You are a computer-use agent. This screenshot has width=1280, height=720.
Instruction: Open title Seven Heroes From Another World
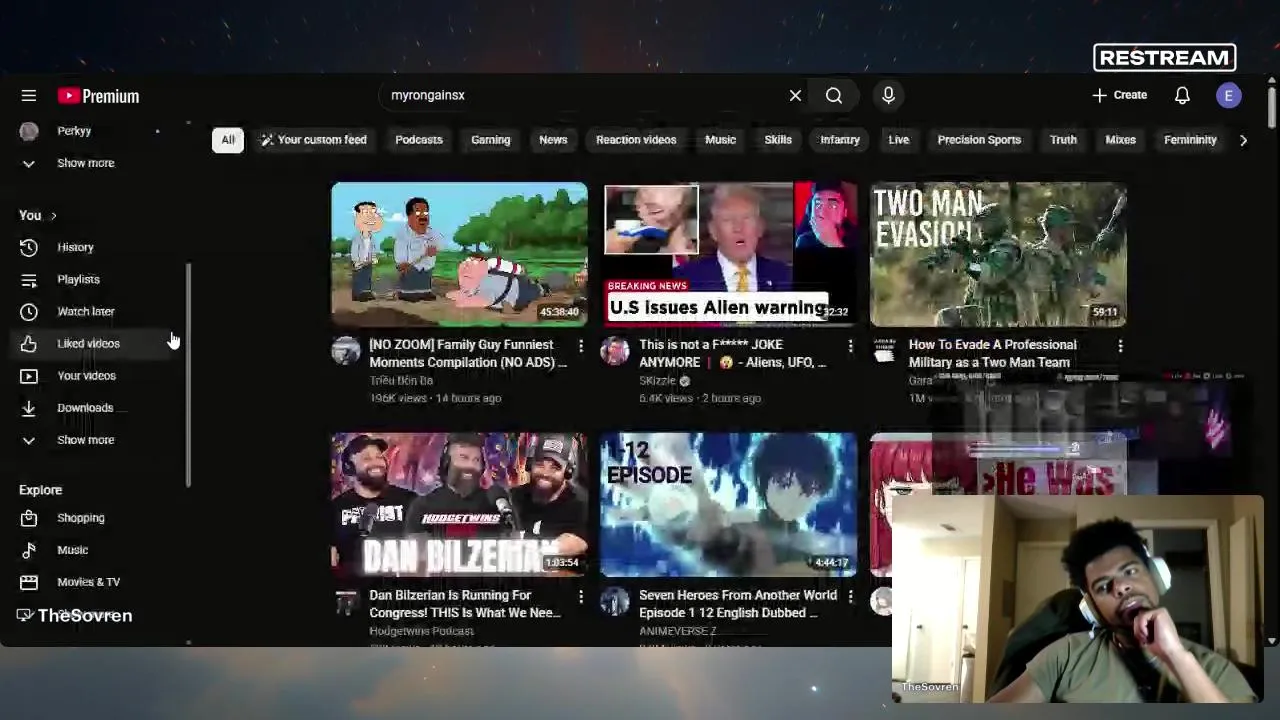point(738,604)
